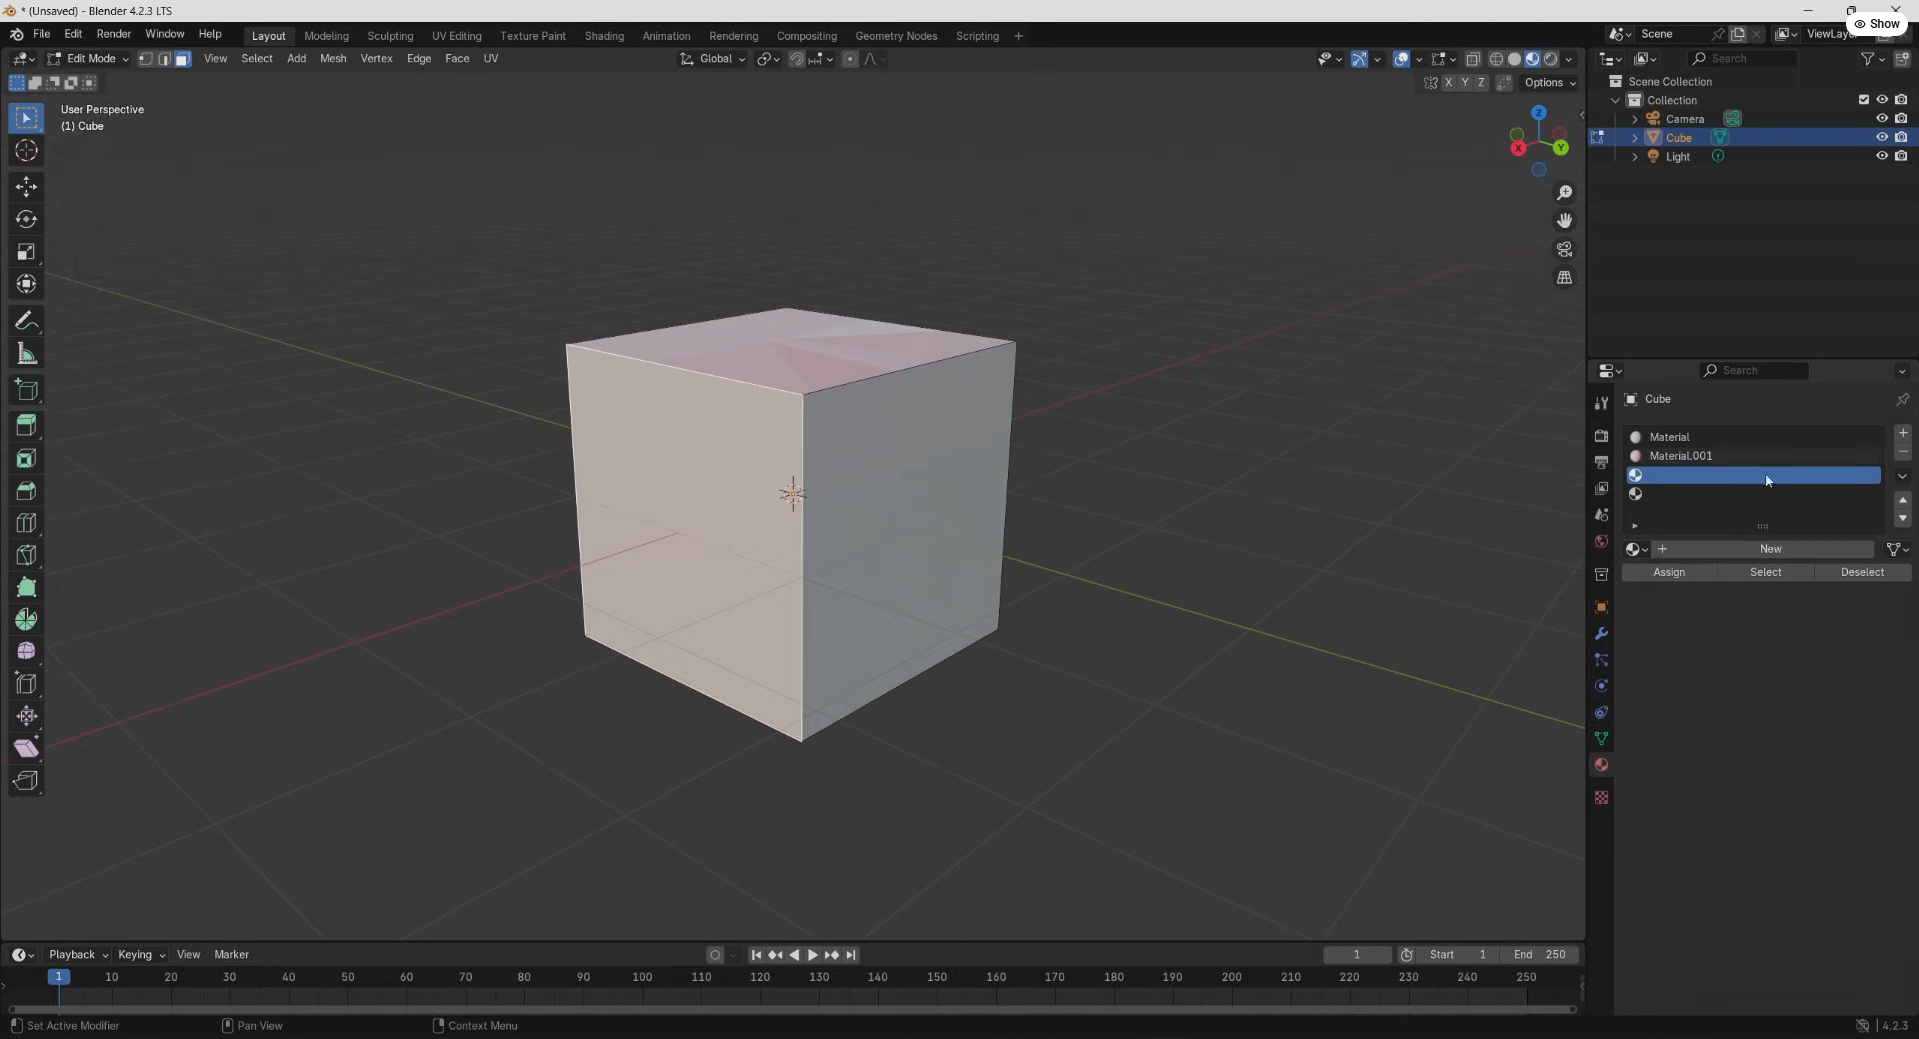
Task: Select the Cursor tool in toolbar
Action: tap(26, 151)
